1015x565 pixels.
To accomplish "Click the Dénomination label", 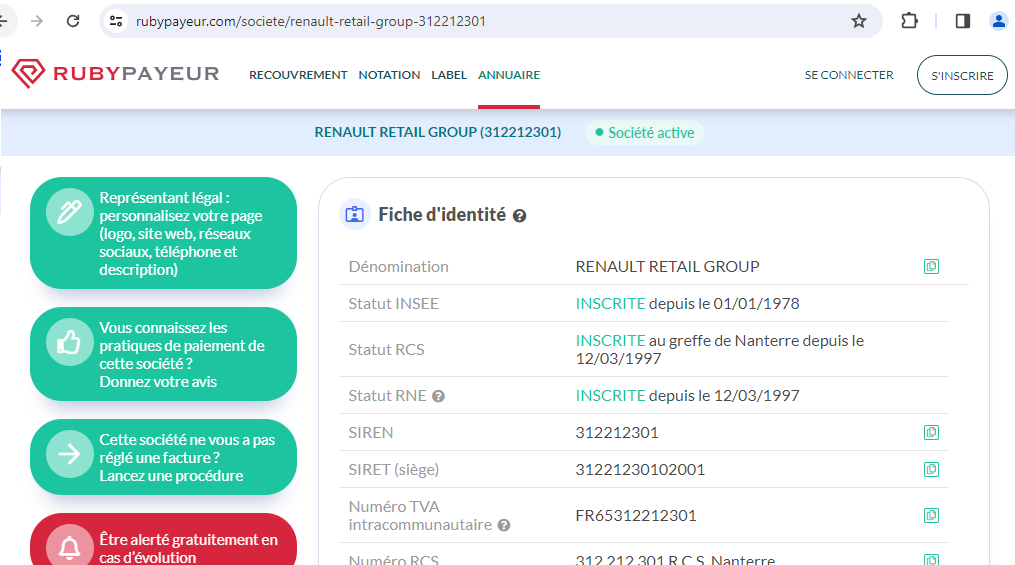I will click(398, 266).
